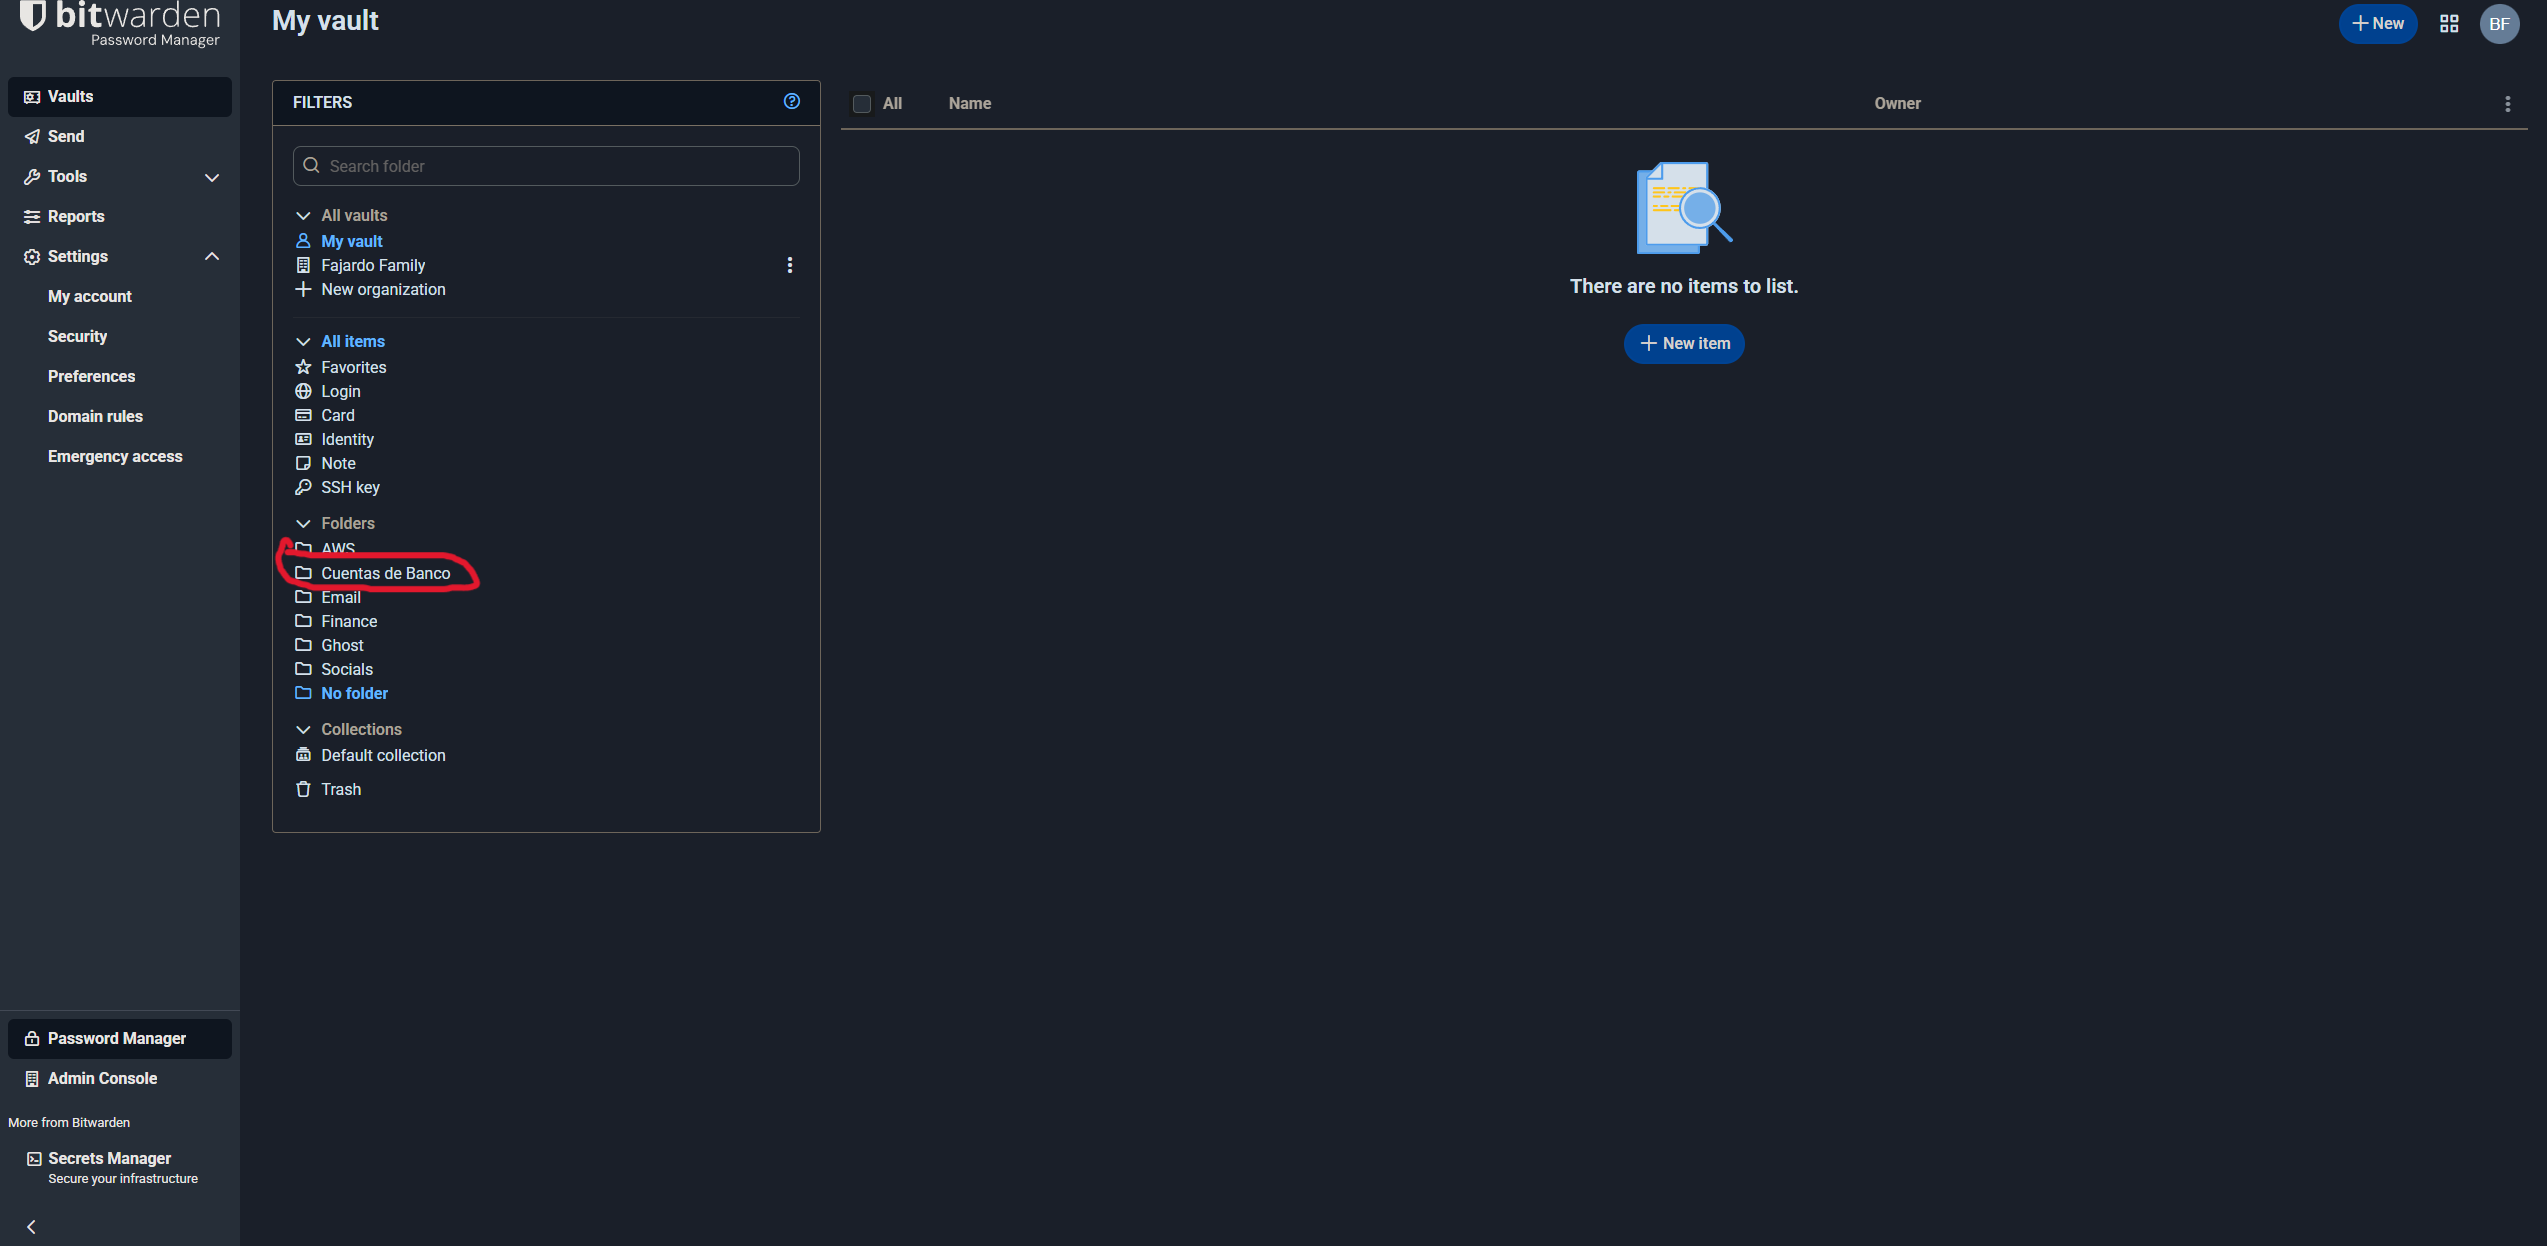Viewport: 2547px width, 1246px height.
Task: Expand the Tools menu chevron
Action: [211, 177]
